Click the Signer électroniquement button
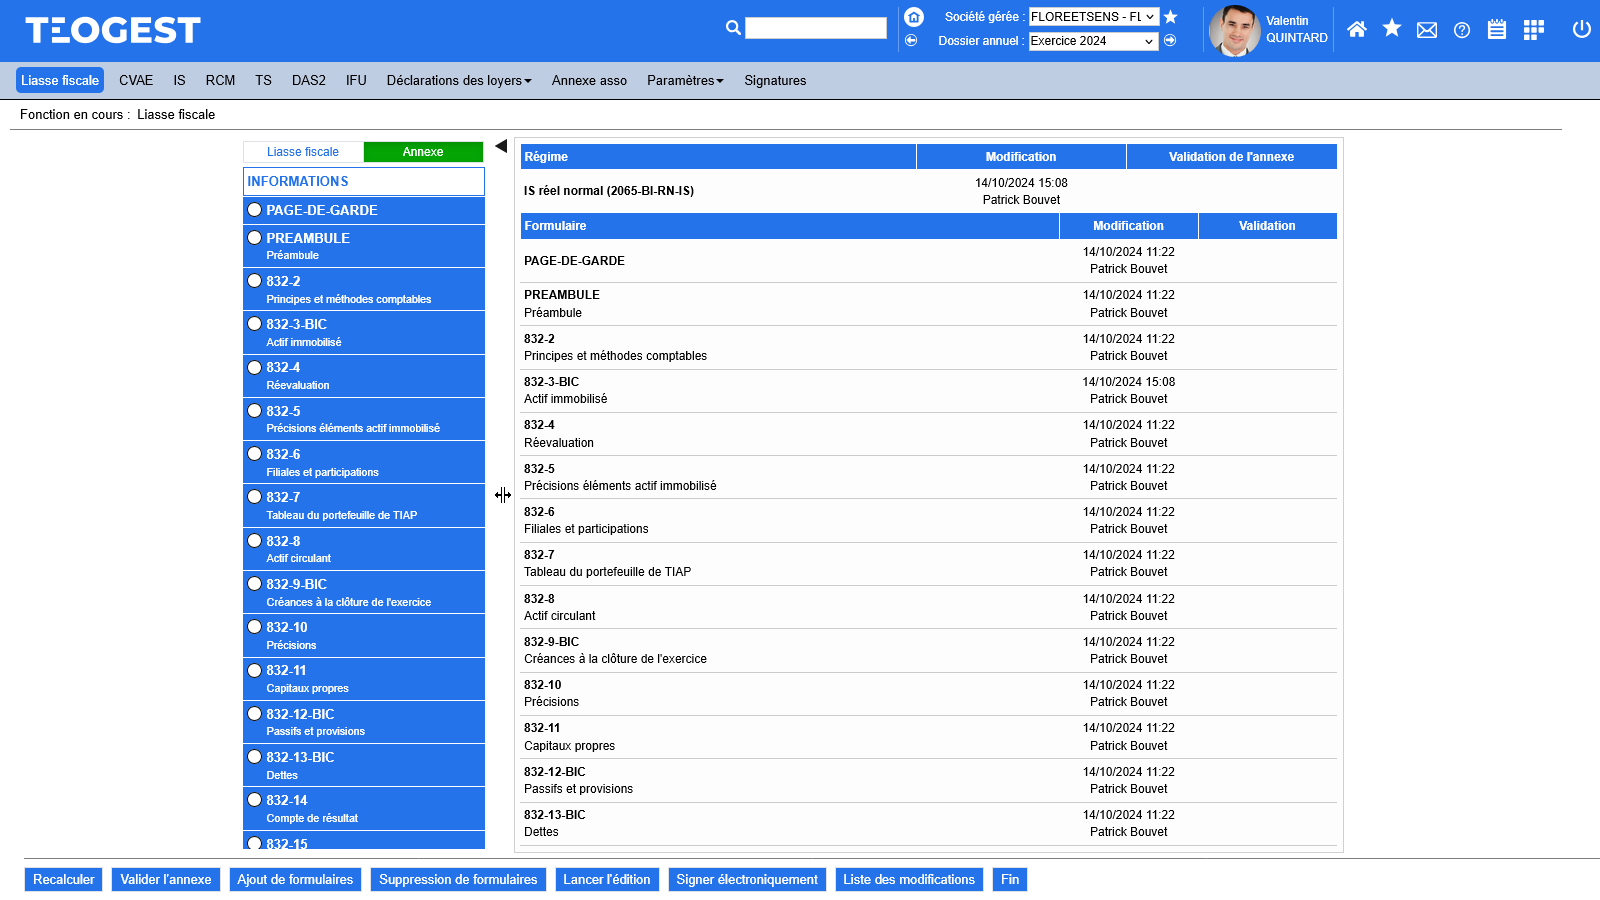 click(x=746, y=880)
